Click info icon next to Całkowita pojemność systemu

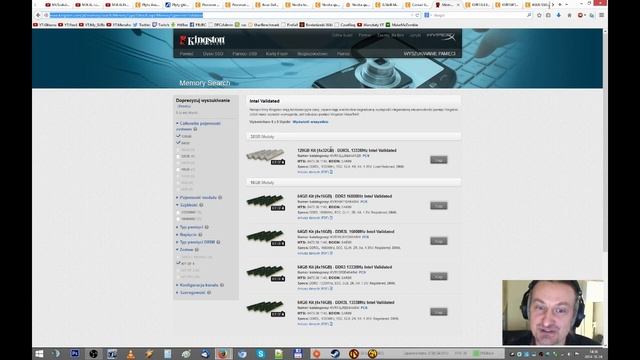[x=195, y=129]
